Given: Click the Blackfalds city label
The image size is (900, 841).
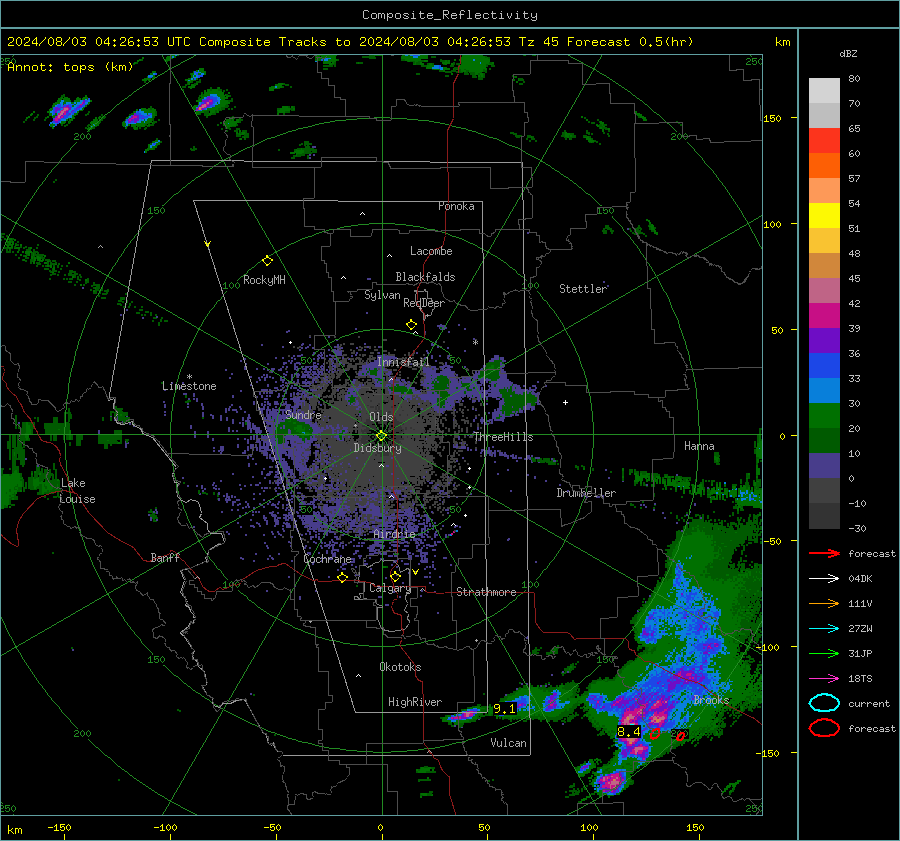Looking at the screenshot, I should tap(425, 277).
